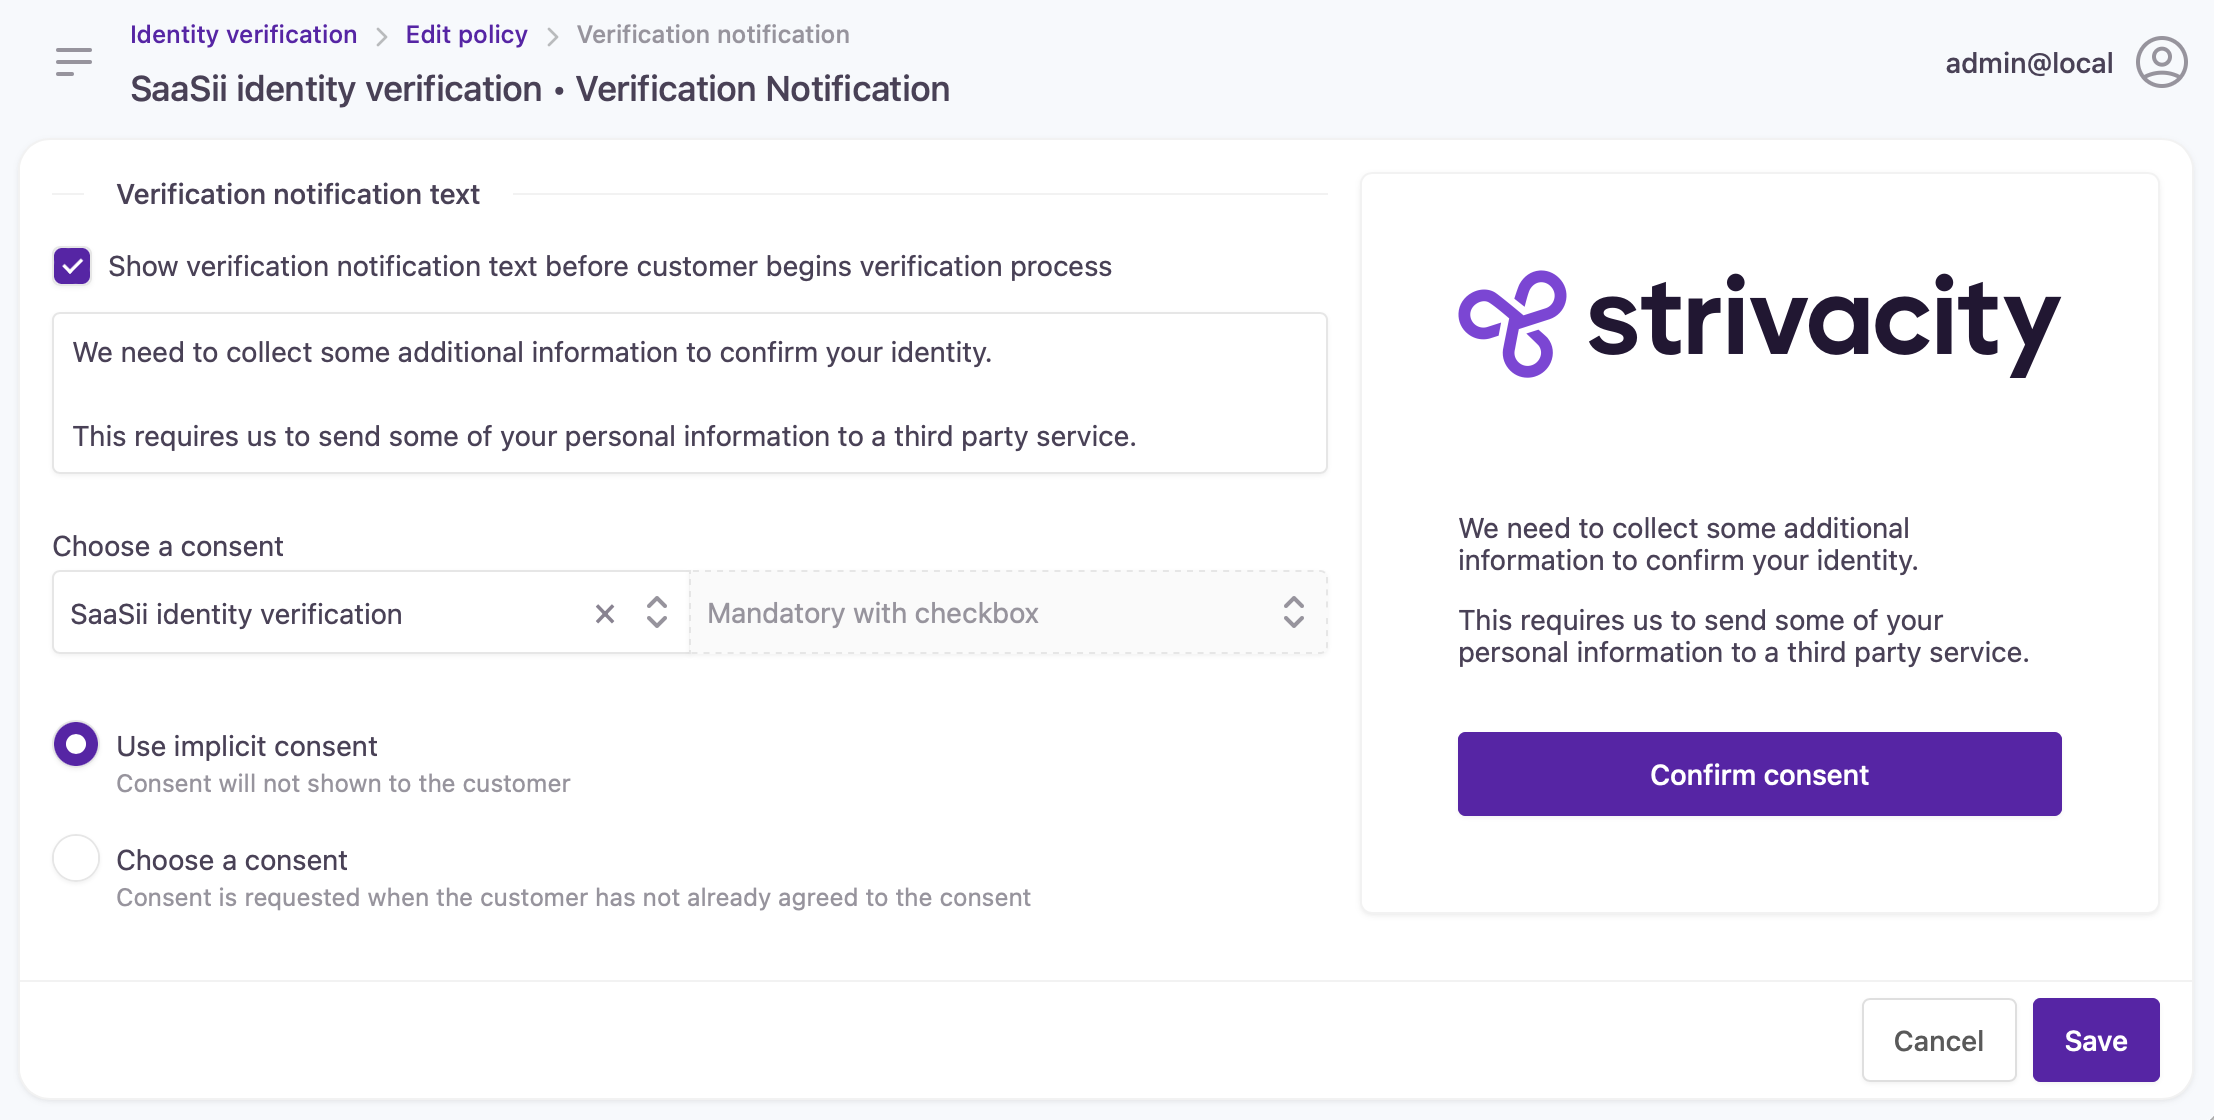Go to Identity verification breadcrumb
Viewport: 2214px width, 1120px height.
point(243,35)
